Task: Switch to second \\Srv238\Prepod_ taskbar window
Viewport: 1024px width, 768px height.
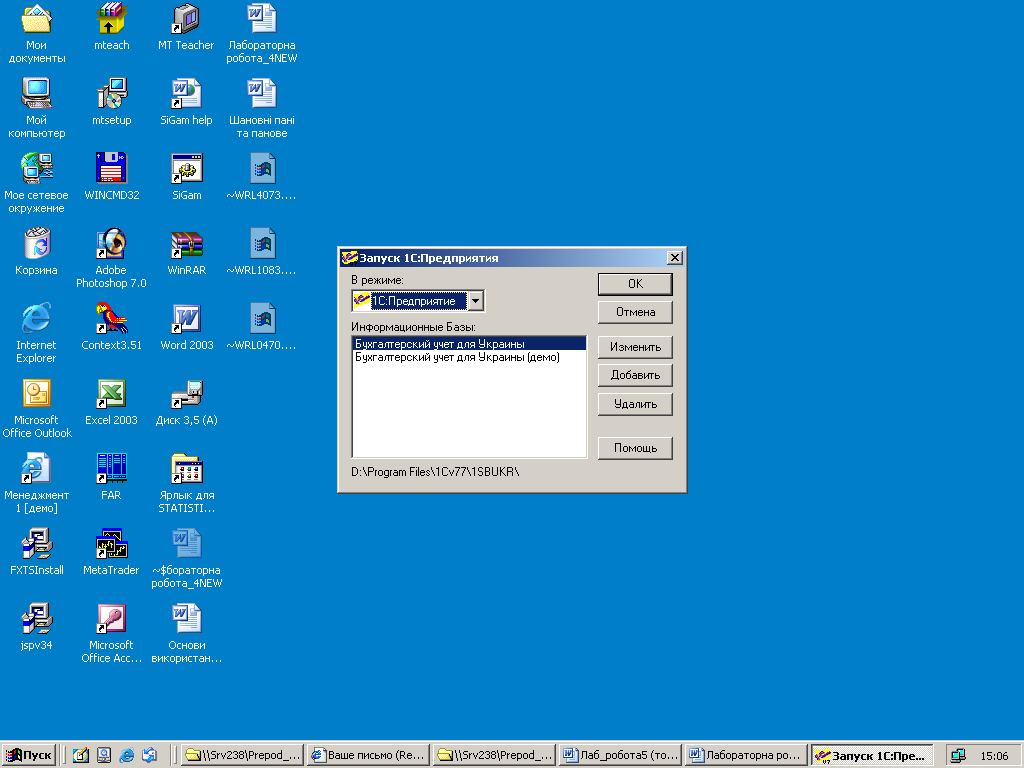Action: [494, 756]
